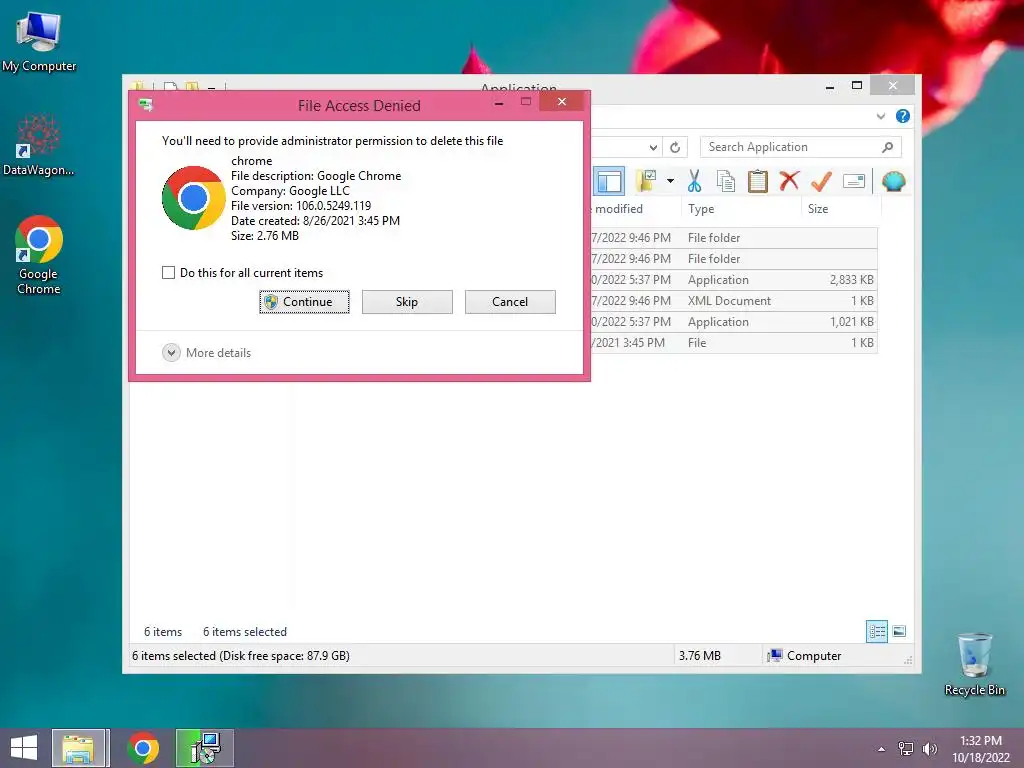This screenshot has height=768, width=1024.
Task: Show hidden tray icons arrow
Action: pos(882,749)
